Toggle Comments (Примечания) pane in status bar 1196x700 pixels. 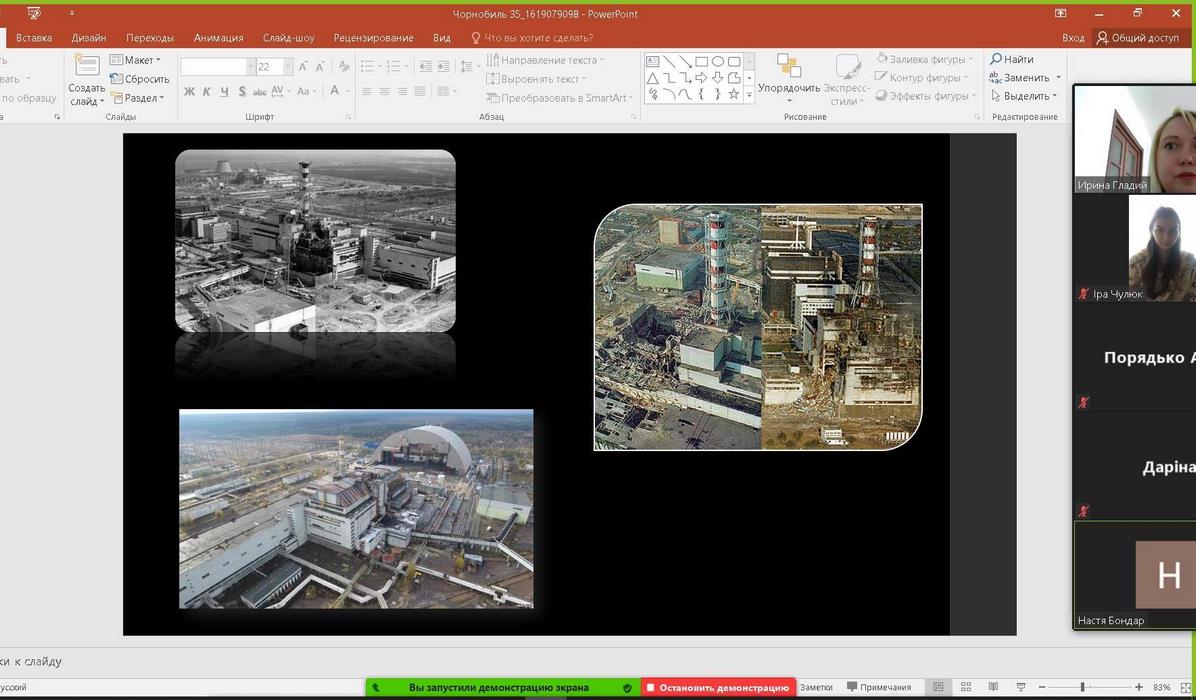tap(879, 688)
